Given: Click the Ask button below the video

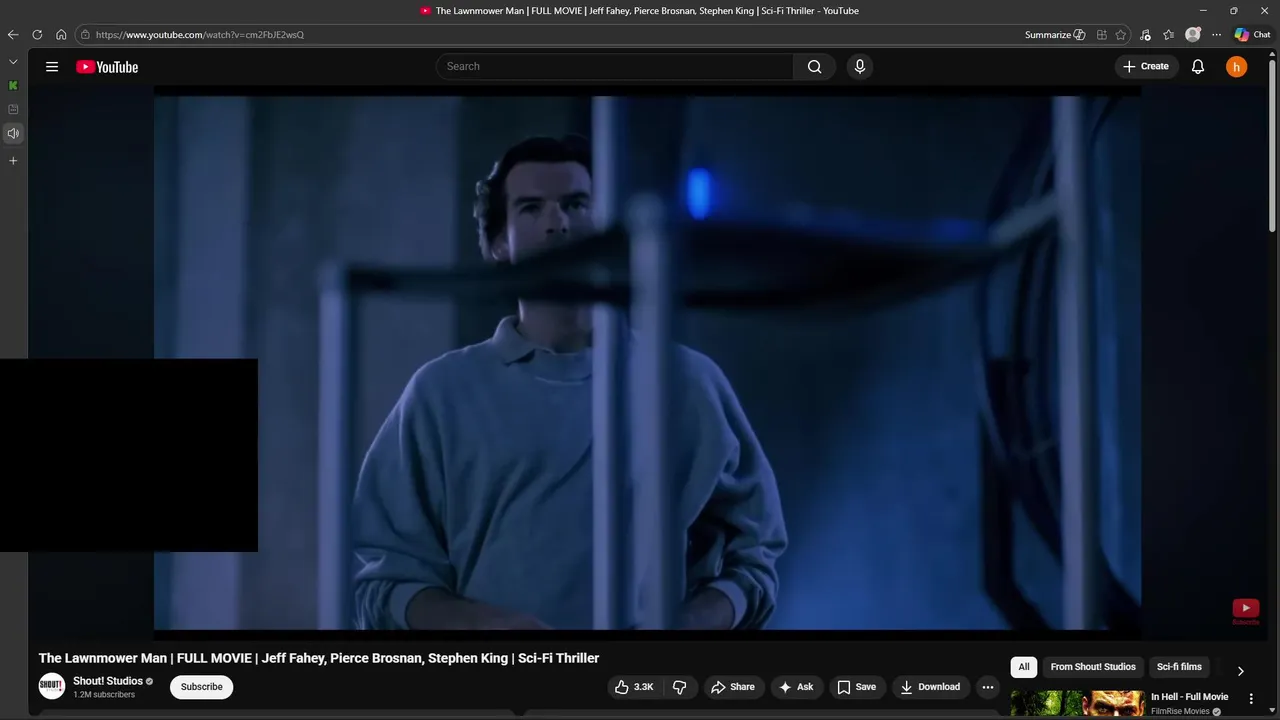Looking at the screenshot, I should [x=796, y=687].
